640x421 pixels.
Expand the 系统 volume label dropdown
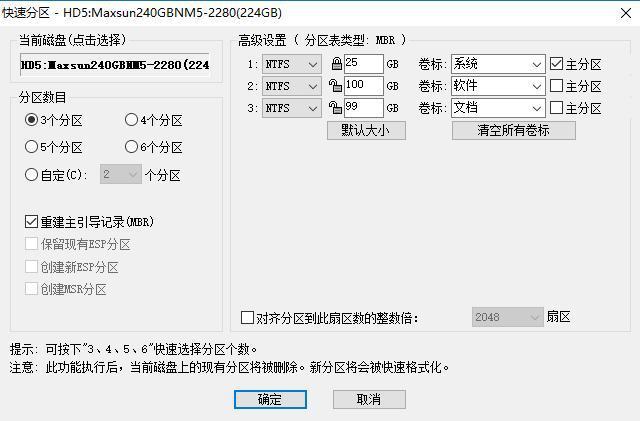(x=537, y=64)
